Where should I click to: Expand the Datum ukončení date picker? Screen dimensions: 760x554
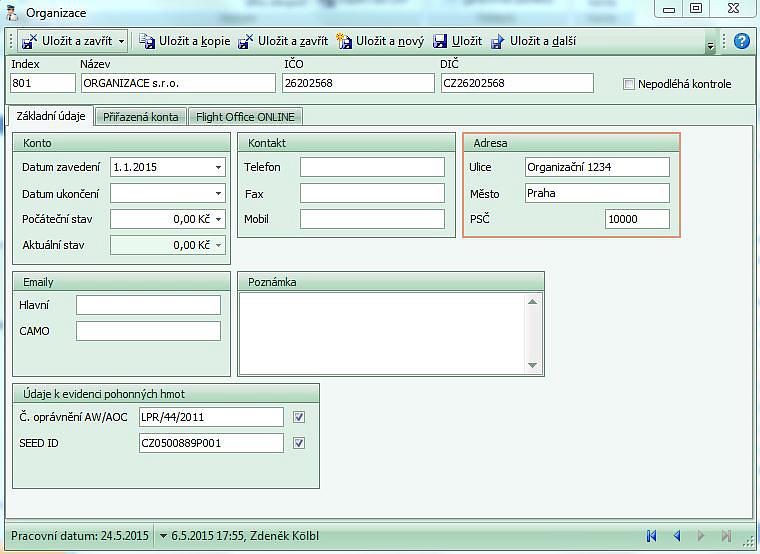(218, 193)
